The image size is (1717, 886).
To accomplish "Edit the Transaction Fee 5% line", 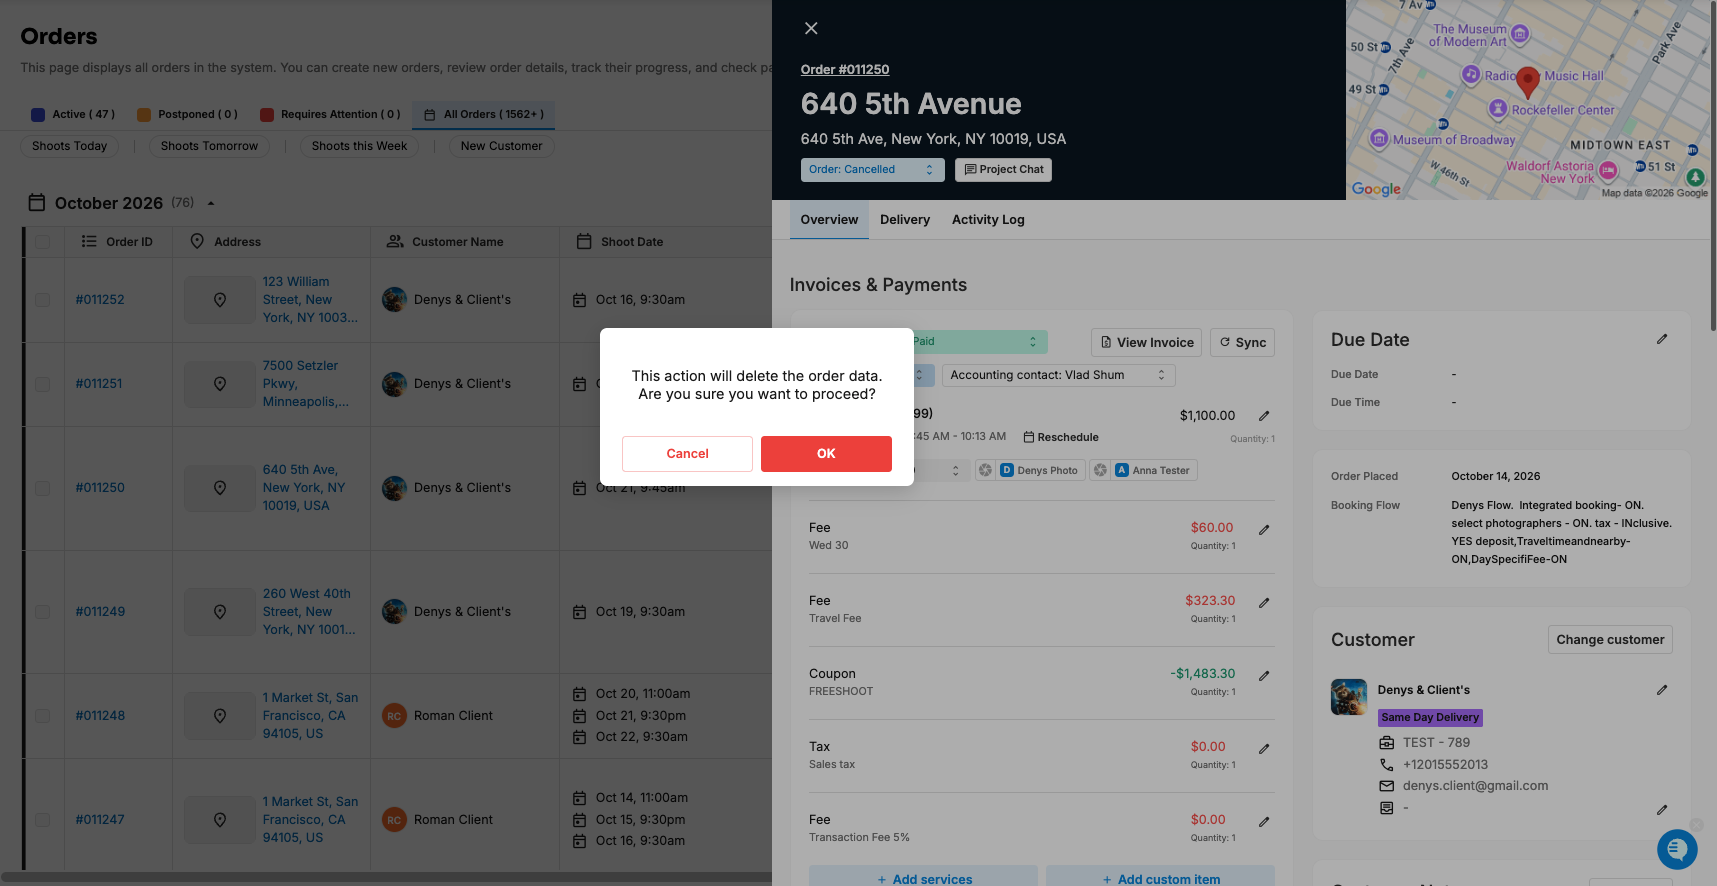I will (1264, 822).
